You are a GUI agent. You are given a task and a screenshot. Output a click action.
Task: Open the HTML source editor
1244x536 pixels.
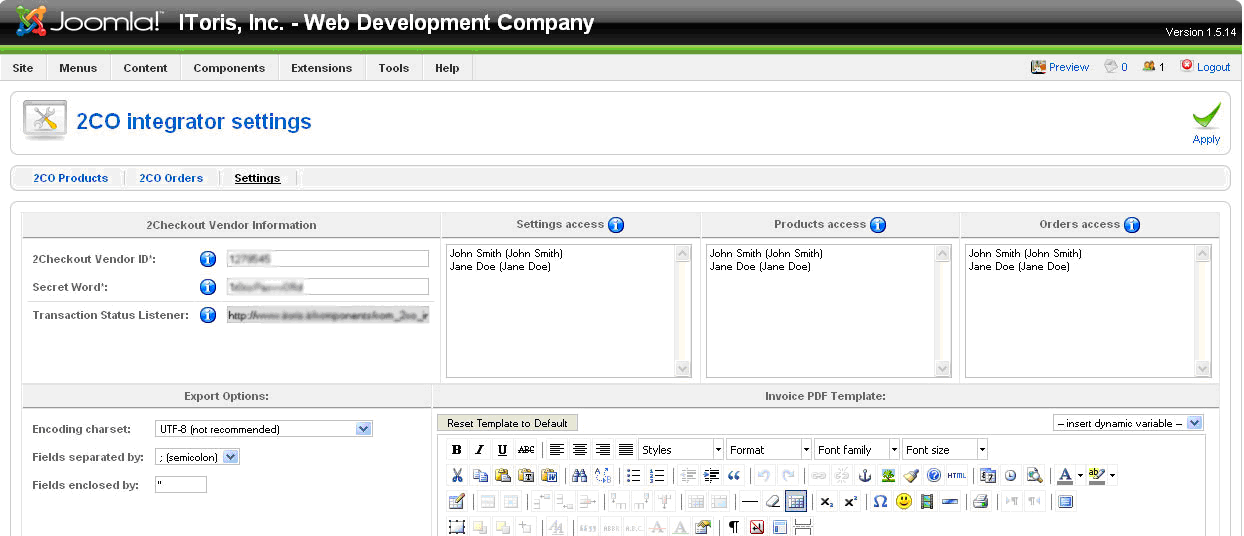coord(957,476)
